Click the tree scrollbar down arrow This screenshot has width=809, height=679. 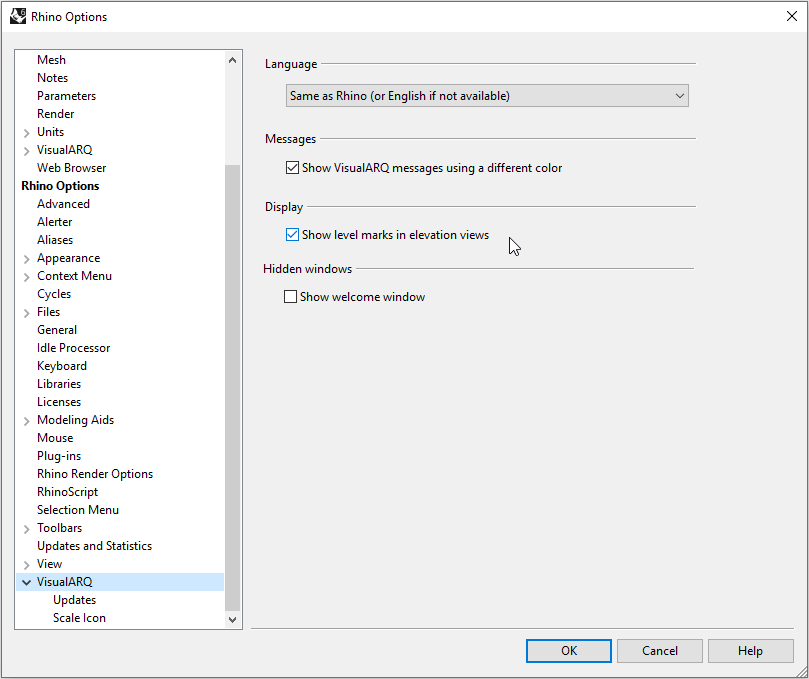click(x=233, y=620)
